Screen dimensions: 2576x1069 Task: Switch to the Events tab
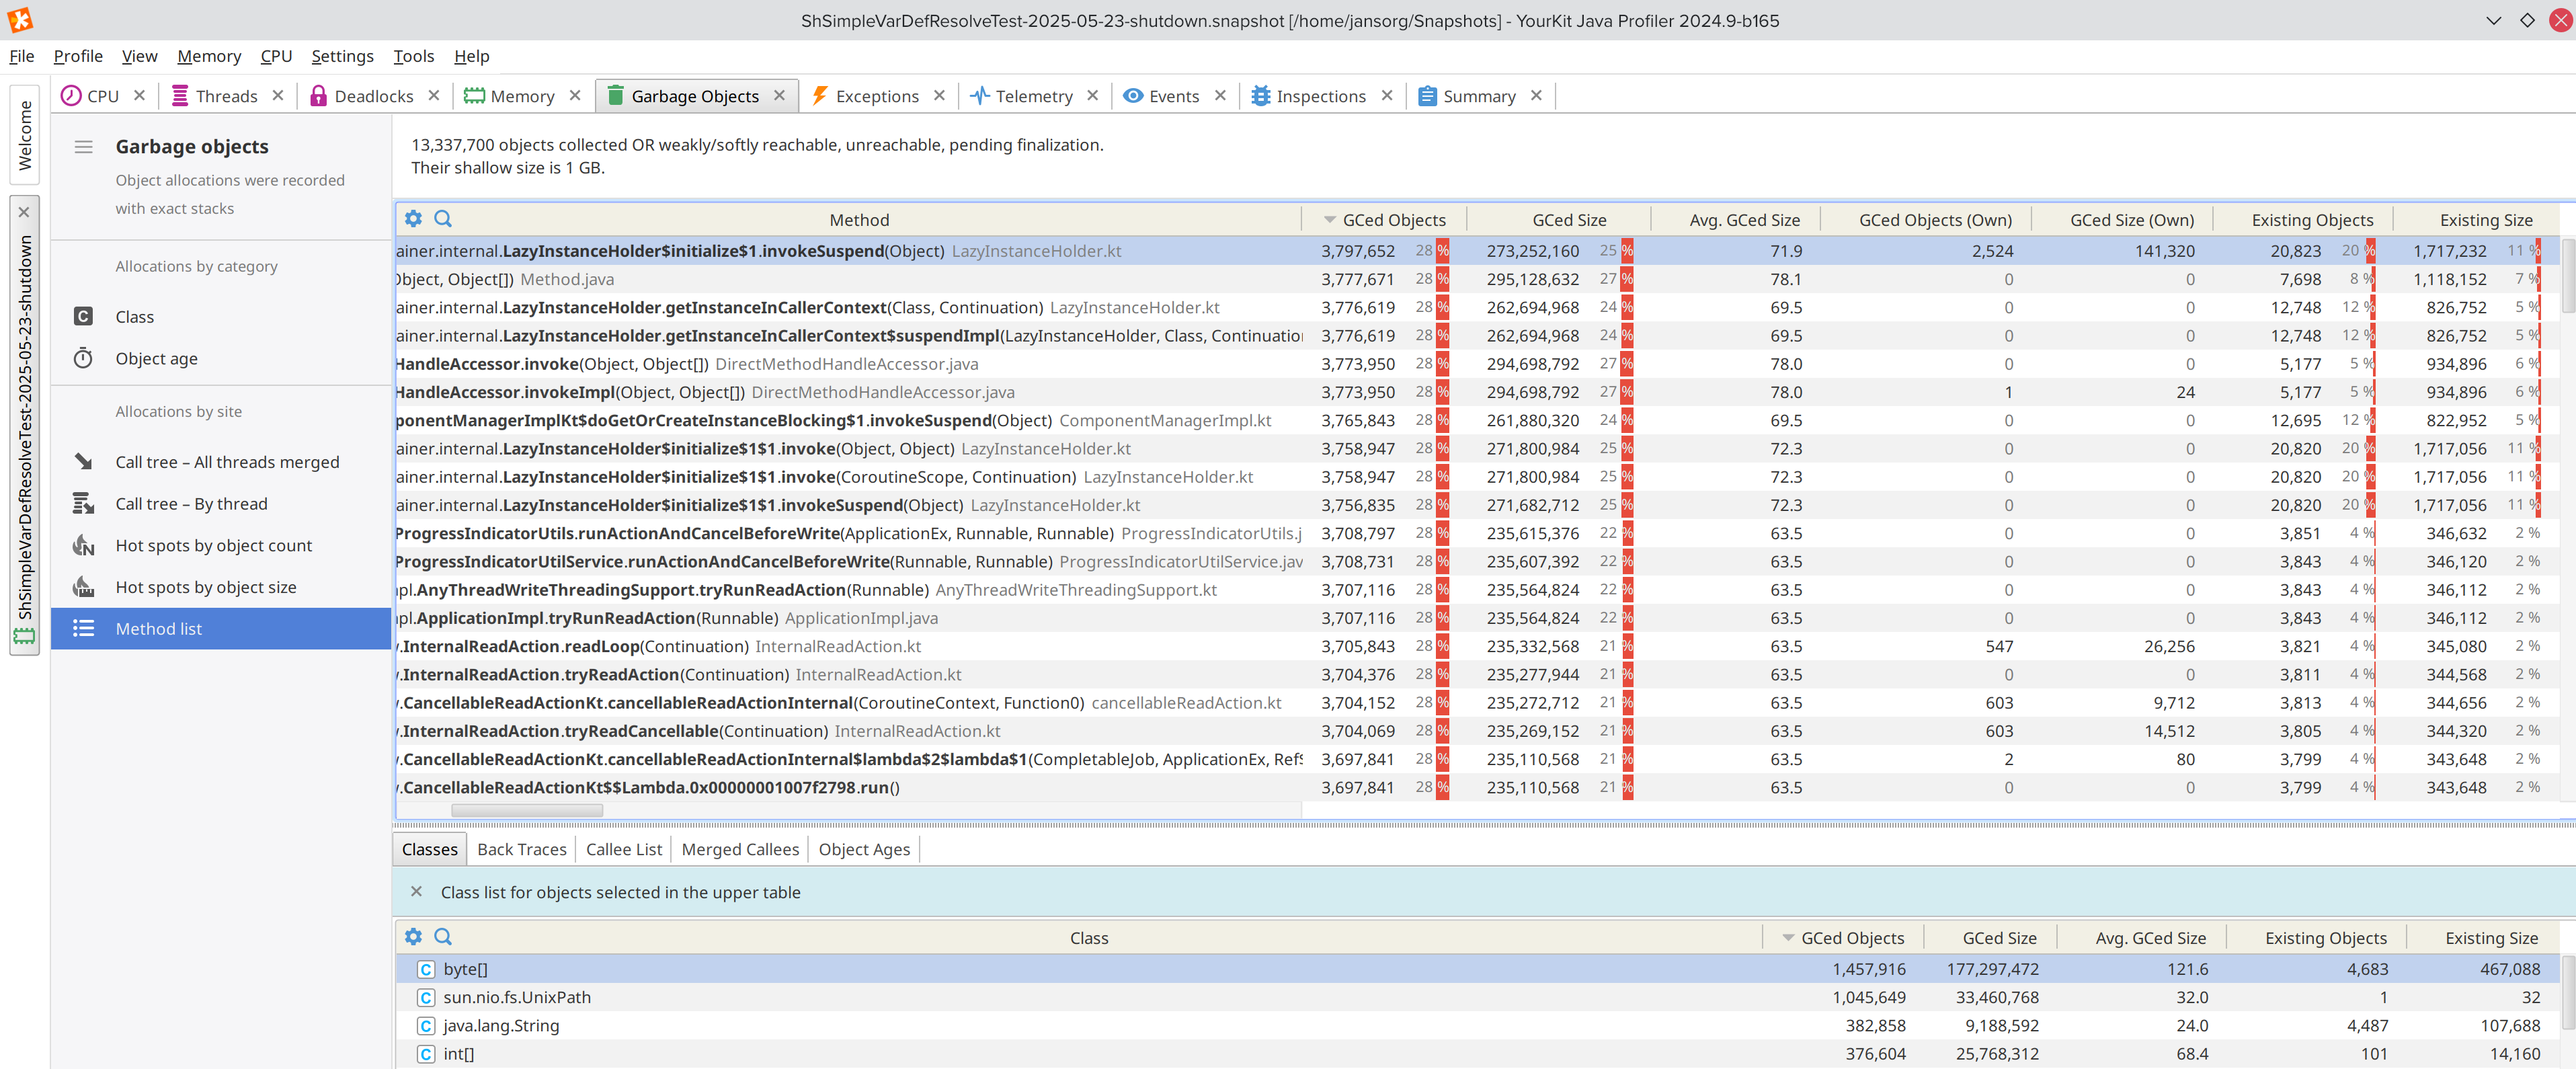(x=1161, y=96)
